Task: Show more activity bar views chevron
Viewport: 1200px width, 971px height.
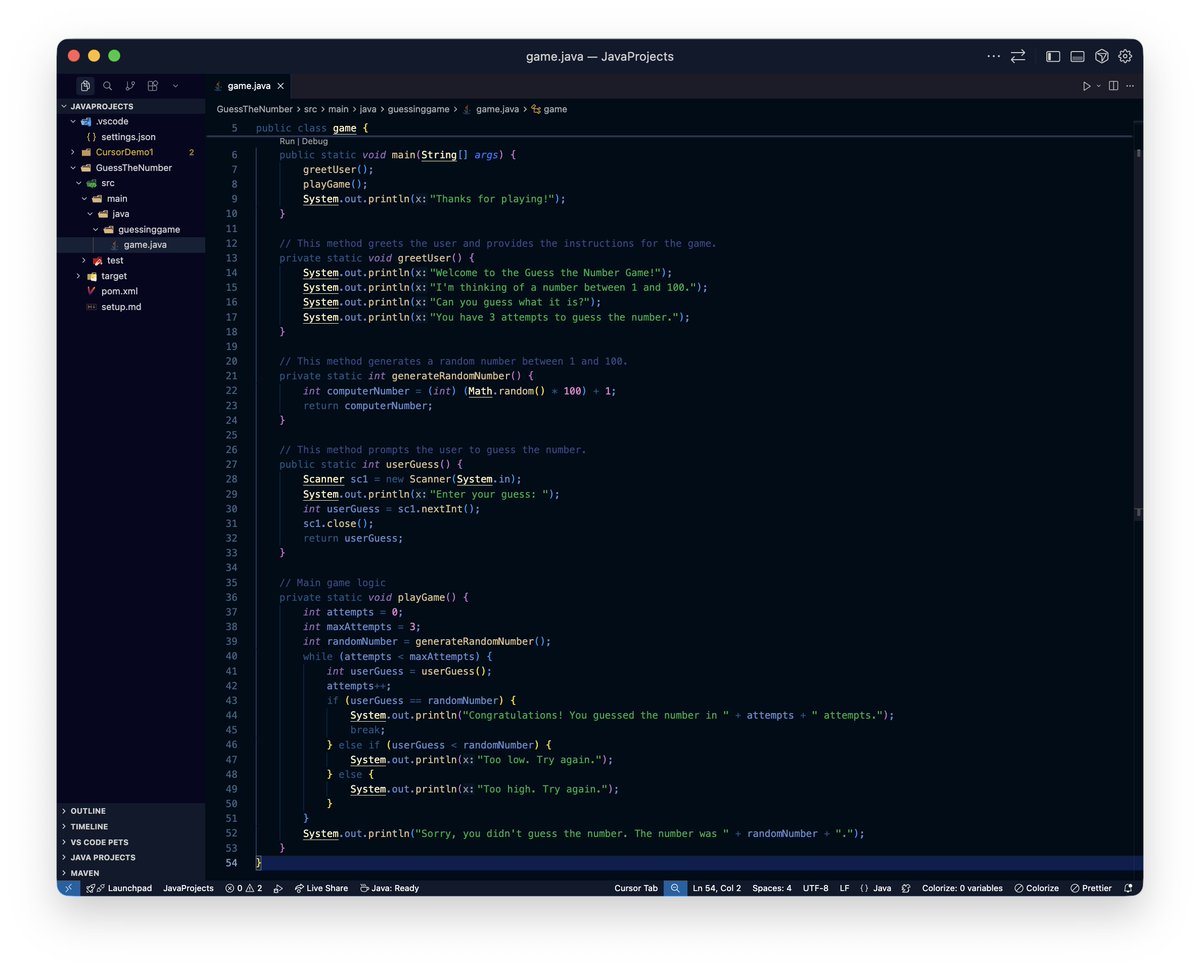Action: pyautogui.click(x=176, y=86)
